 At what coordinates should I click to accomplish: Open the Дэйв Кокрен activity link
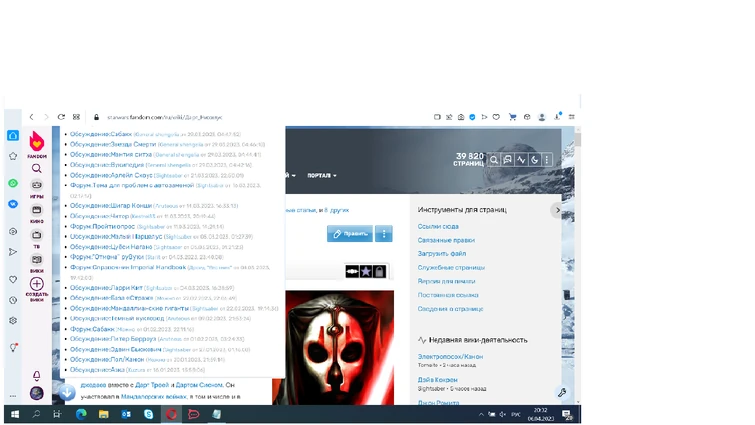pyautogui.click(x=438, y=380)
